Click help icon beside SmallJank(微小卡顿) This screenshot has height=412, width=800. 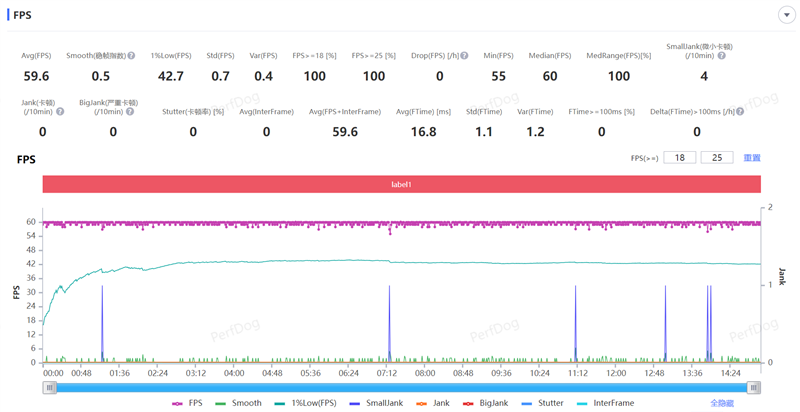(722, 56)
